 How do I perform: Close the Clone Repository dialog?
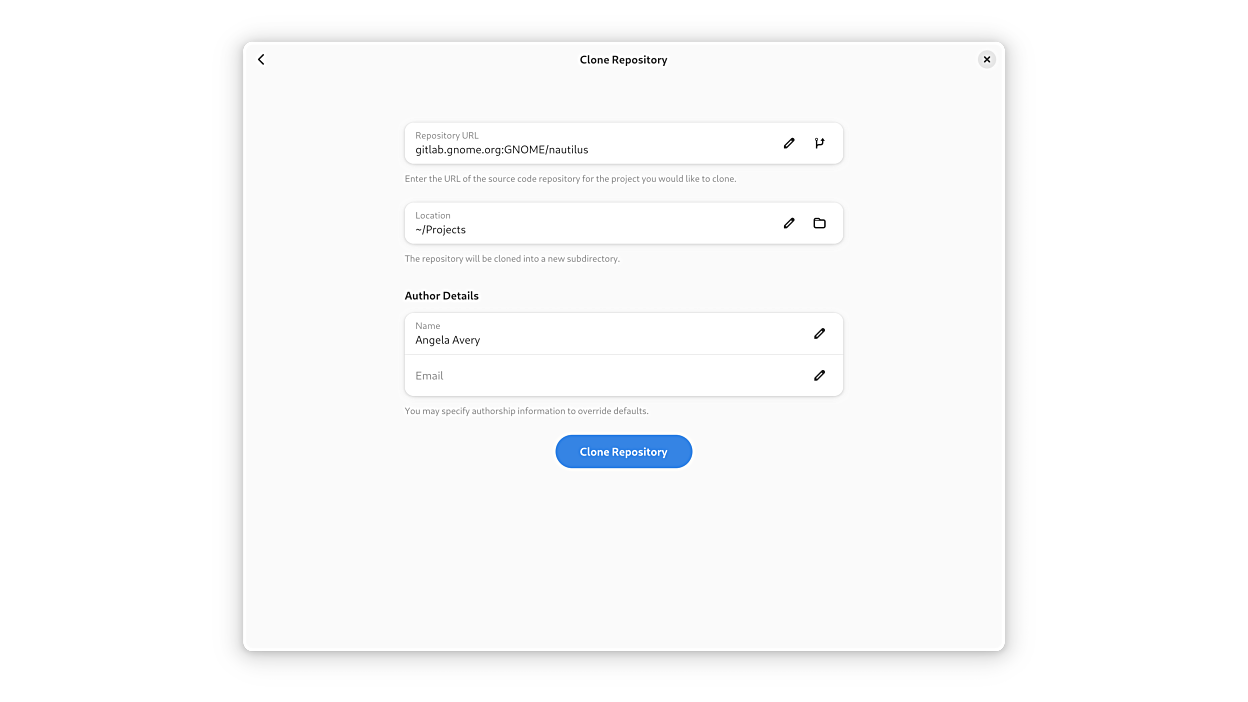pos(986,60)
